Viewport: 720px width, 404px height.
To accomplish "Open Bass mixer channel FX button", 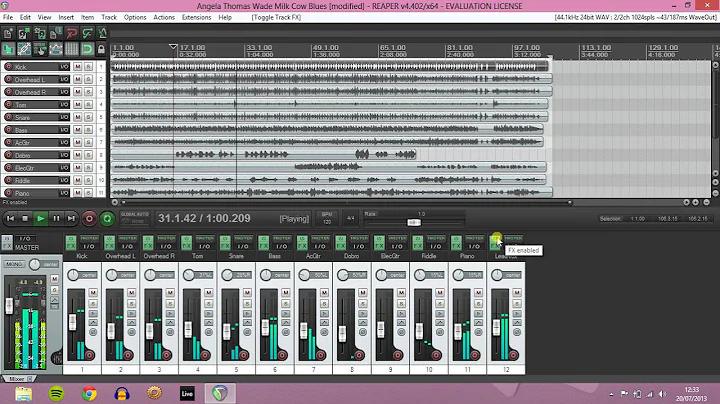I will pyautogui.click(x=263, y=242).
